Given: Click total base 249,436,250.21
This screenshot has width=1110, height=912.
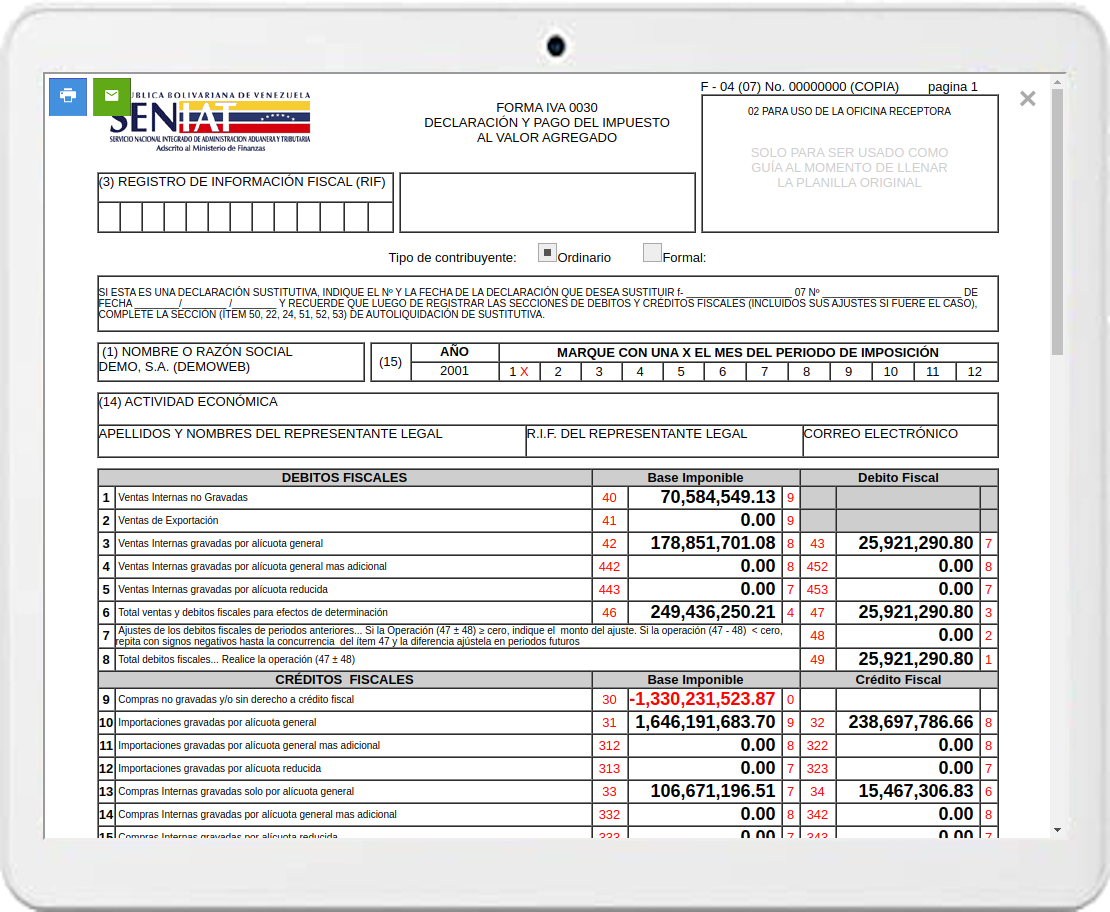Looking at the screenshot, I should [x=713, y=612].
